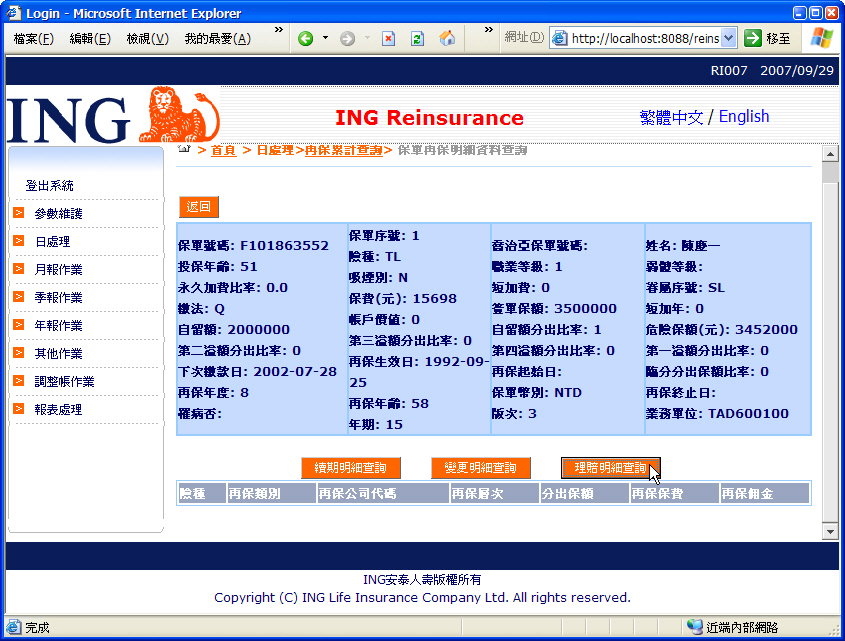Click the arrow icon beside 季報作業
Screen dimensions: 845x641
(19, 297)
